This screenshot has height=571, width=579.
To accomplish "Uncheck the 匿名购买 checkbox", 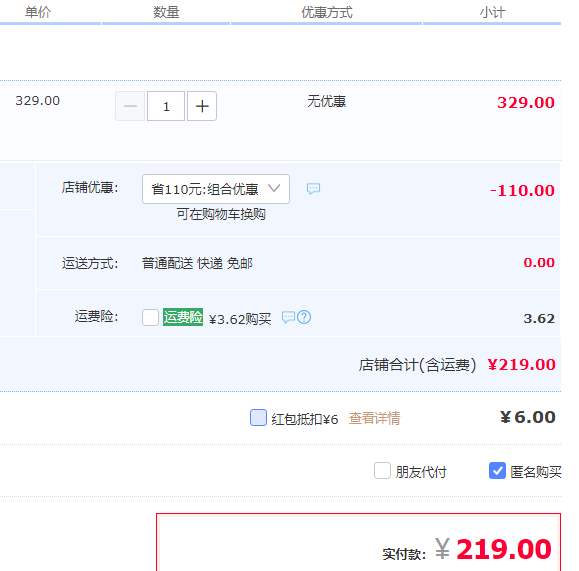I will point(497,471).
